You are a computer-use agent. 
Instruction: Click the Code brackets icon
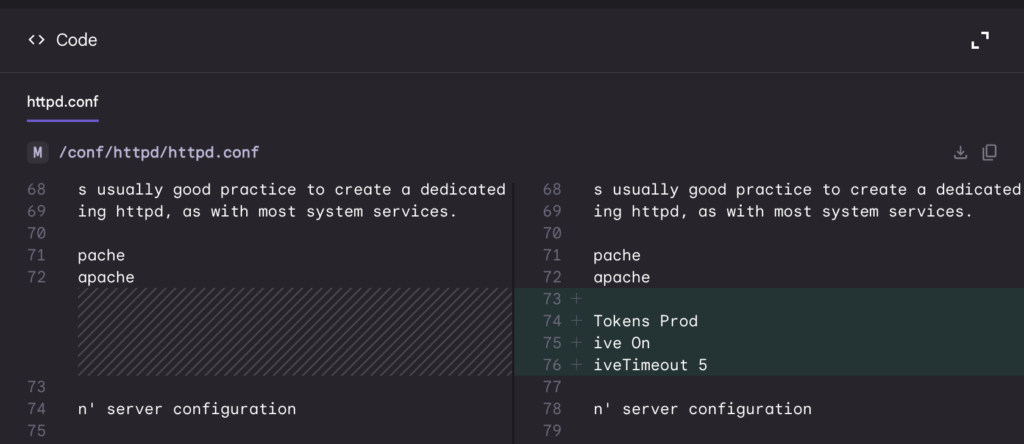pyautogui.click(x=37, y=40)
